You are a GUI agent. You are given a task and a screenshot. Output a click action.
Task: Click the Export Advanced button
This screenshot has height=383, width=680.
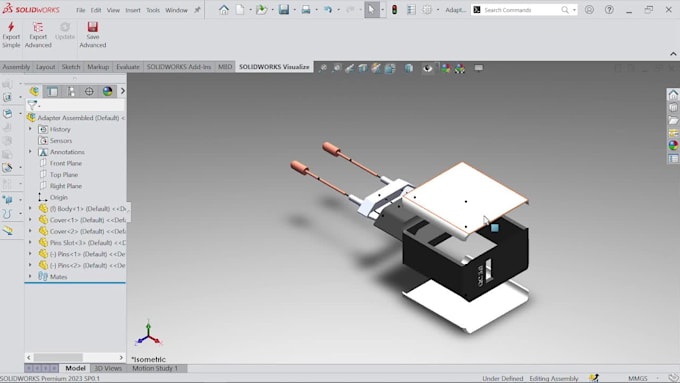pyautogui.click(x=38, y=35)
